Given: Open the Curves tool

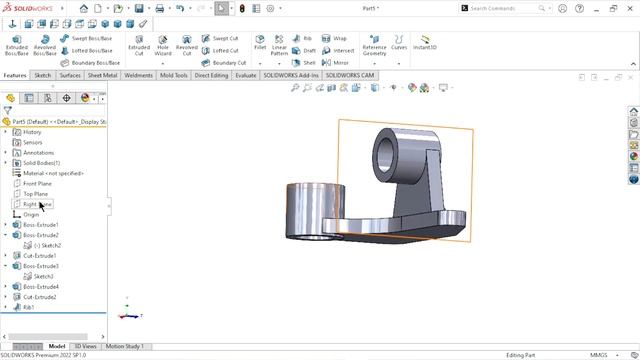Looking at the screenshot, I should pos(399,42).
